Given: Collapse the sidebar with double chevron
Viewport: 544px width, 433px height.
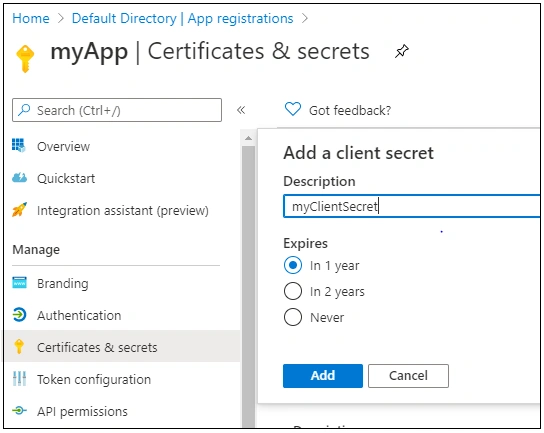Looking at the screenshot, I should click(x=241, y=110).
